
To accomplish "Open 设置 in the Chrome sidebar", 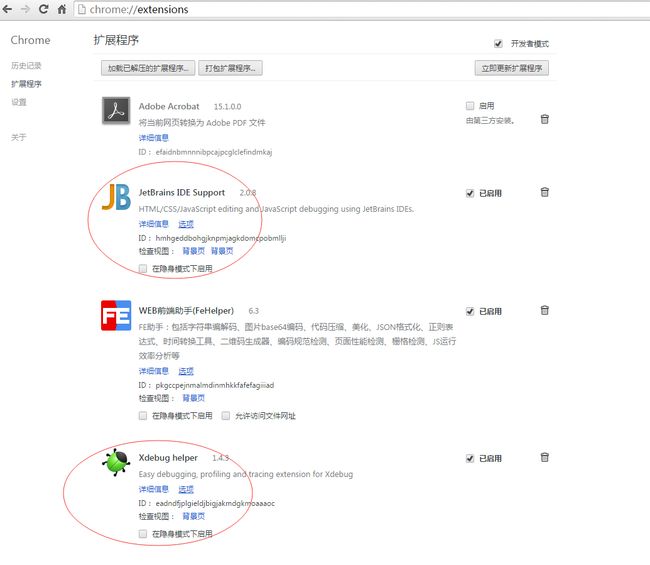I will coord(19,102).
